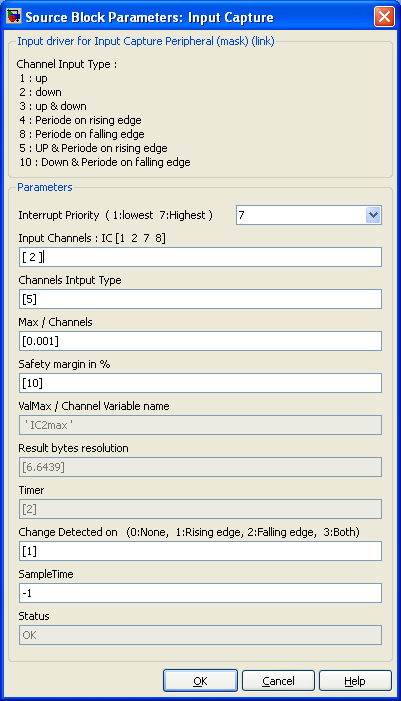Image resolution: width=401 pixels, height=701 pixels.
Task: Click the Safety margin in % field
Action: [x=200, y=383]
